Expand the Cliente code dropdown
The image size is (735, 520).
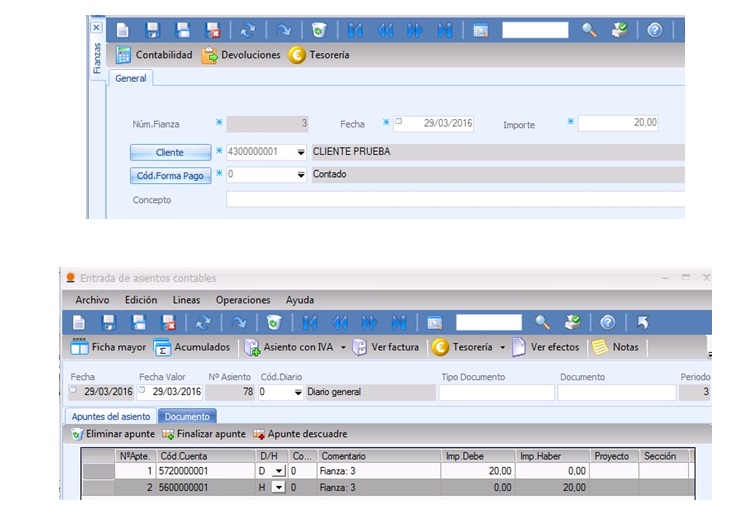click(301, 152)
